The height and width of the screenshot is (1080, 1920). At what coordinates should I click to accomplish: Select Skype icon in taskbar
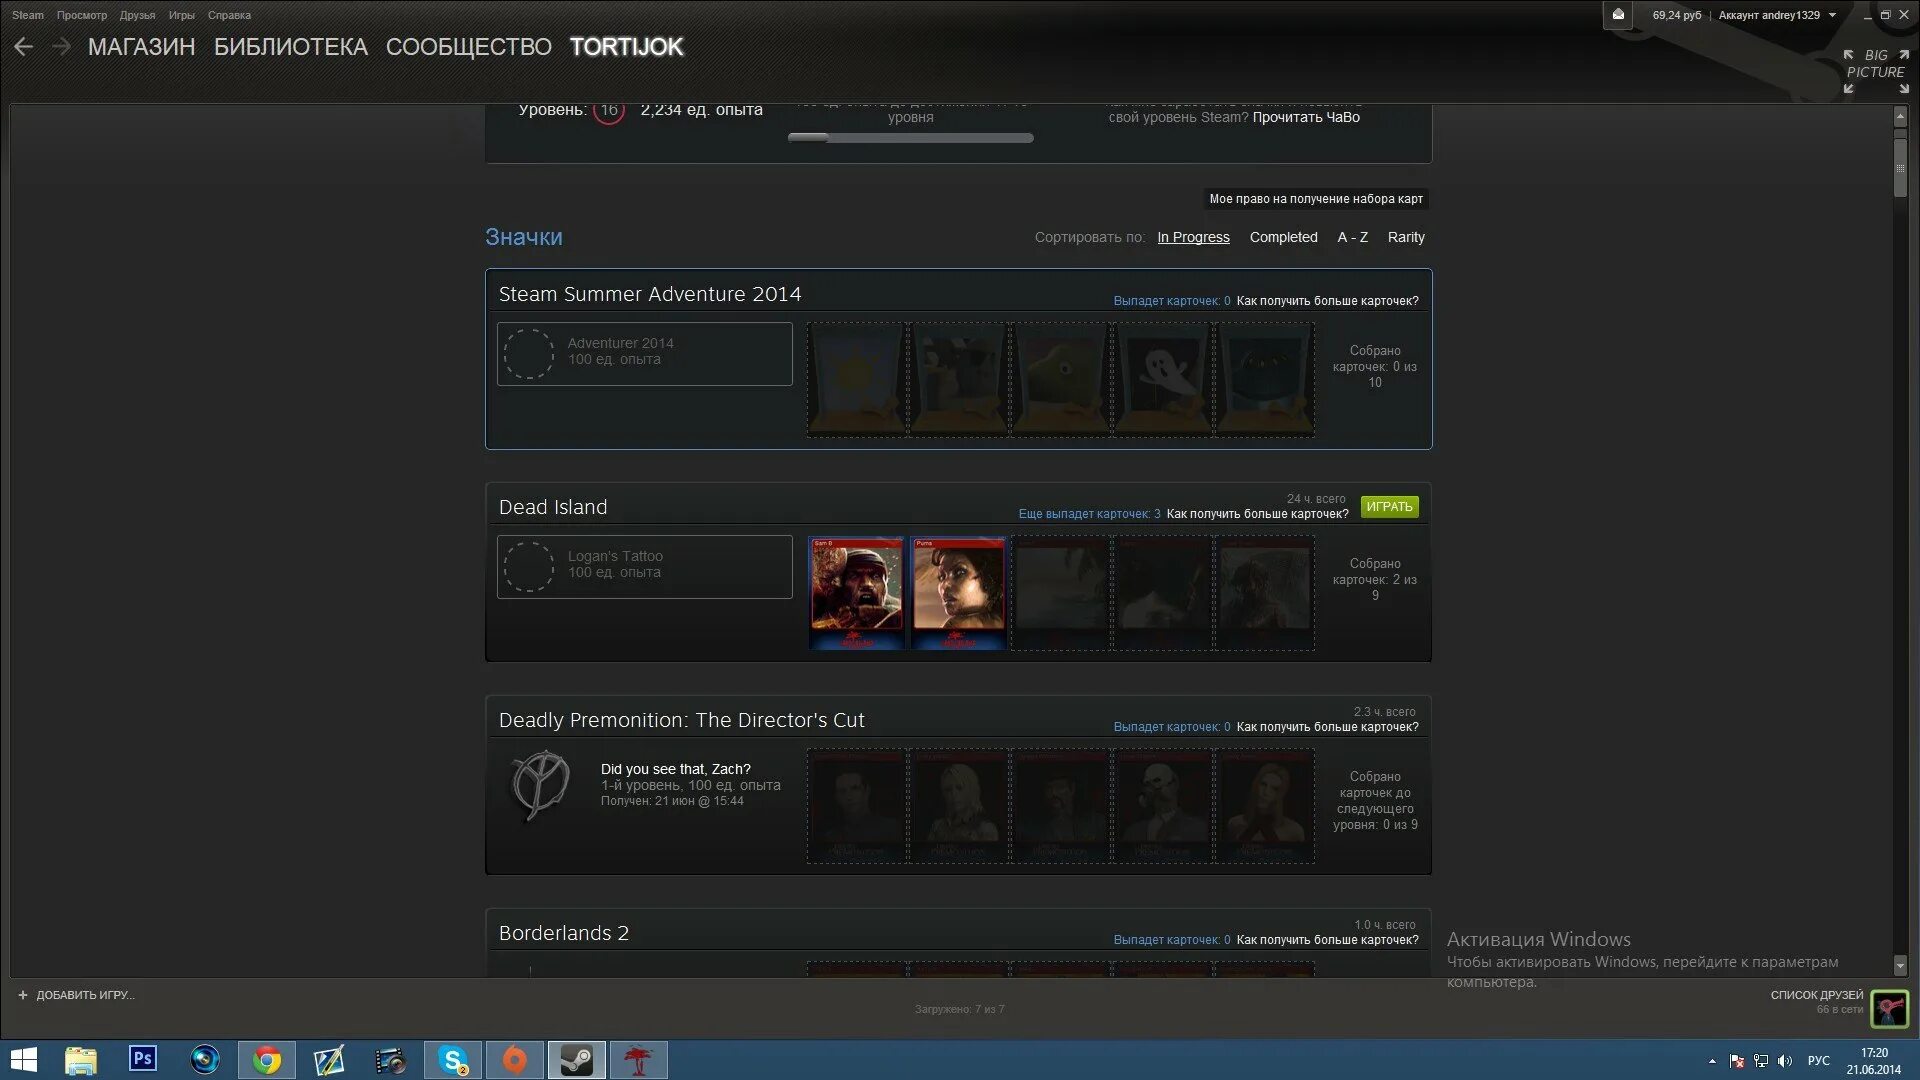(x=451, y=1059)
